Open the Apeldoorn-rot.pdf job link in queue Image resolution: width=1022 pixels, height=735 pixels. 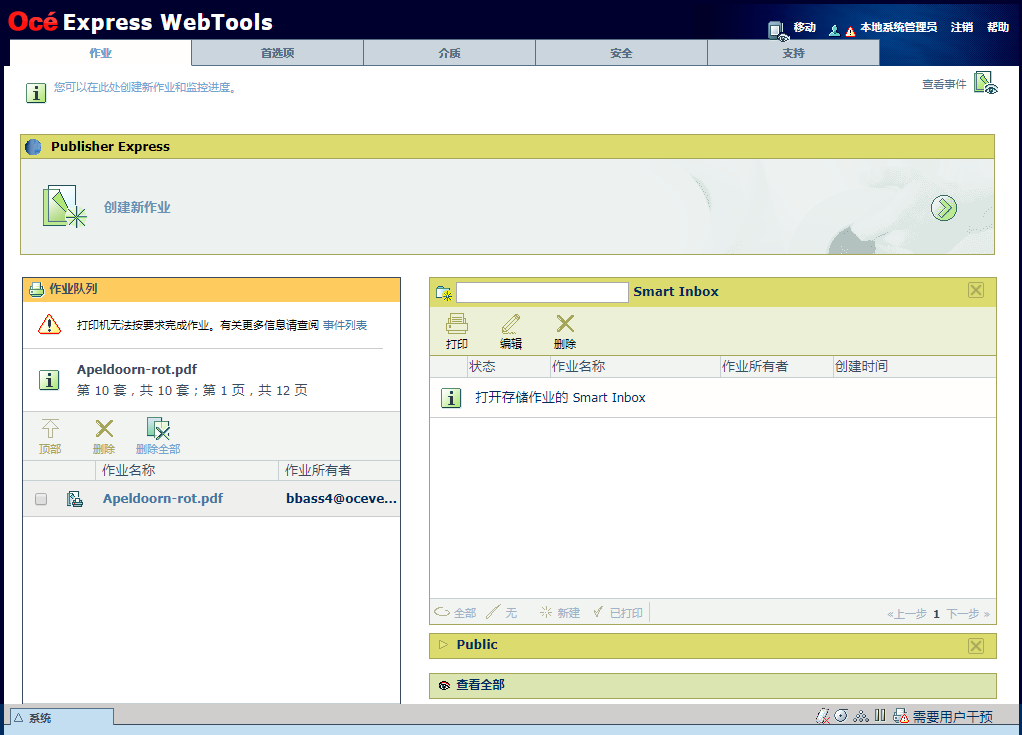point(163,498)
